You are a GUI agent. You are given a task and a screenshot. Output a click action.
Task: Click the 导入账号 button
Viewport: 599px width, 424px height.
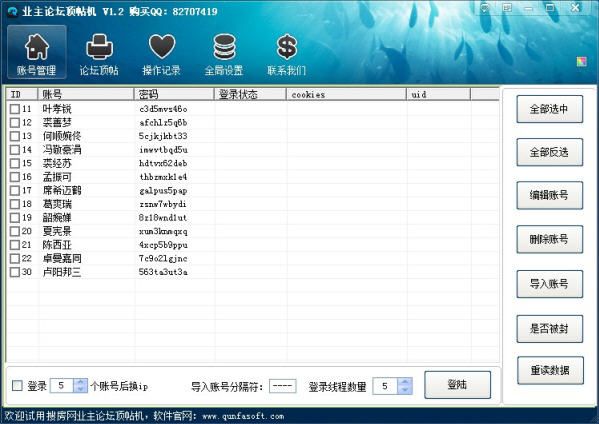[549, 284]
